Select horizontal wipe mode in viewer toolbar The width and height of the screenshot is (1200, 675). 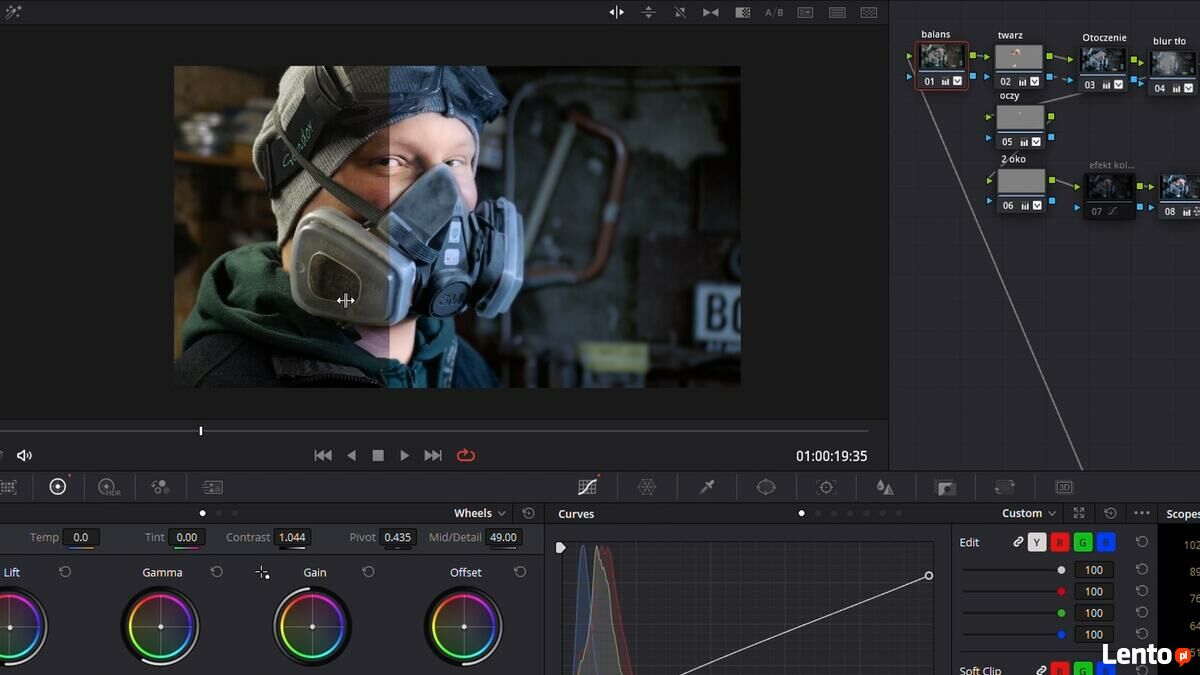coord(617,12)
